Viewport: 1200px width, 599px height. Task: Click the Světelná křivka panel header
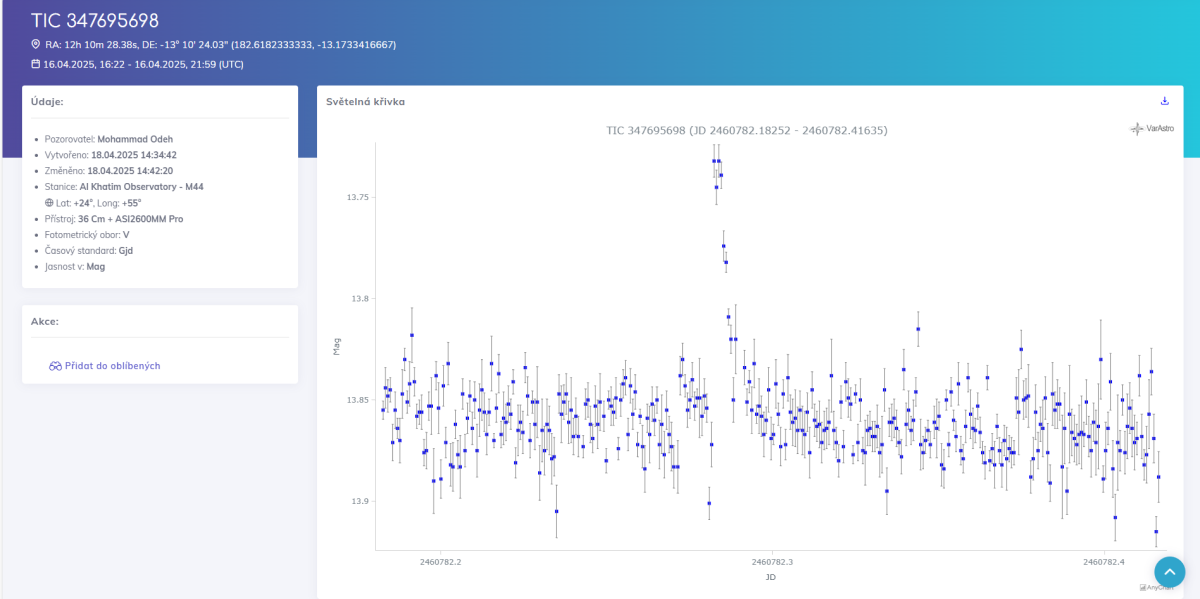(365, 102)
